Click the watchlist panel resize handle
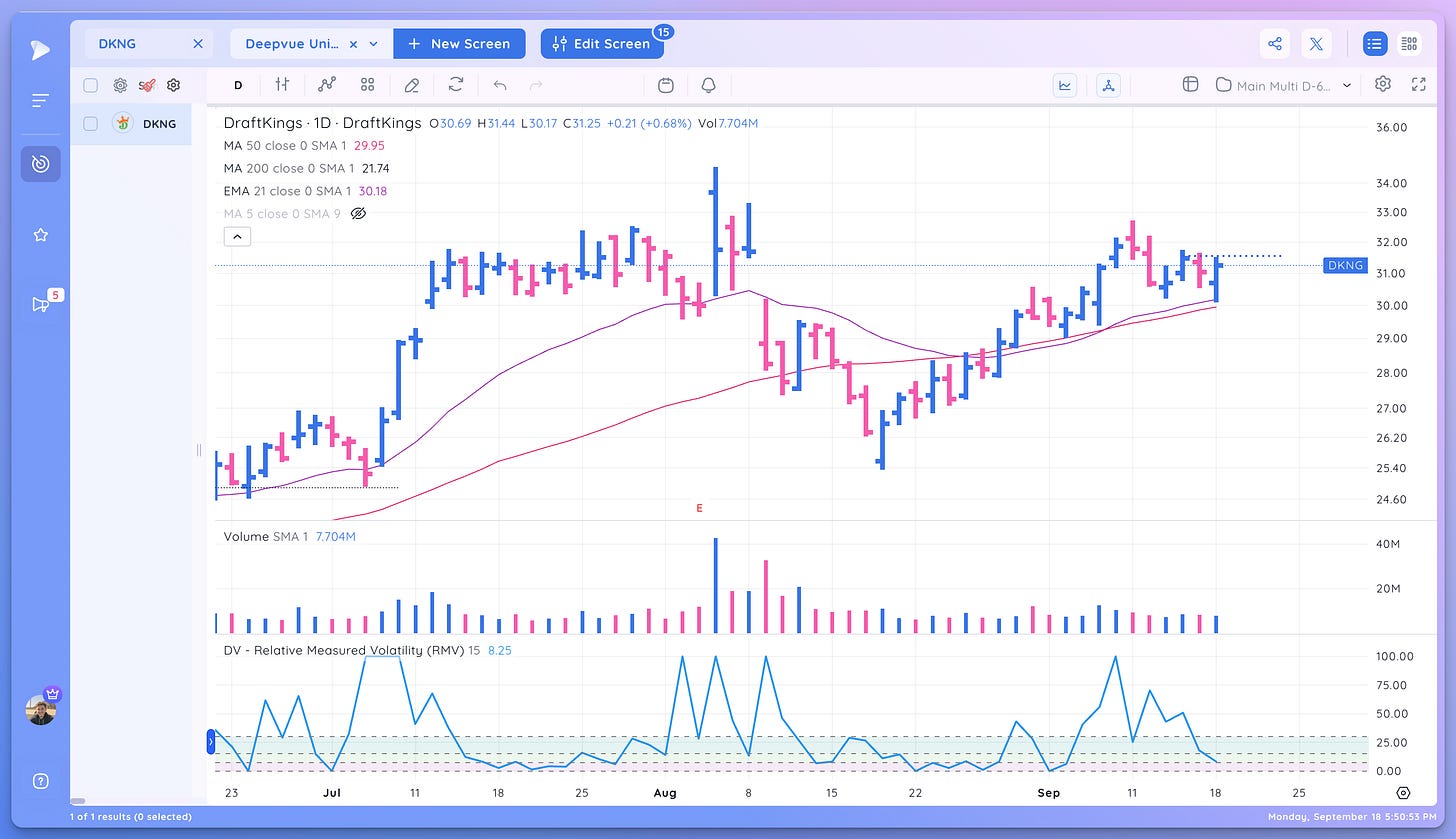The image size is (1456, 839). [x=198, y=450]
